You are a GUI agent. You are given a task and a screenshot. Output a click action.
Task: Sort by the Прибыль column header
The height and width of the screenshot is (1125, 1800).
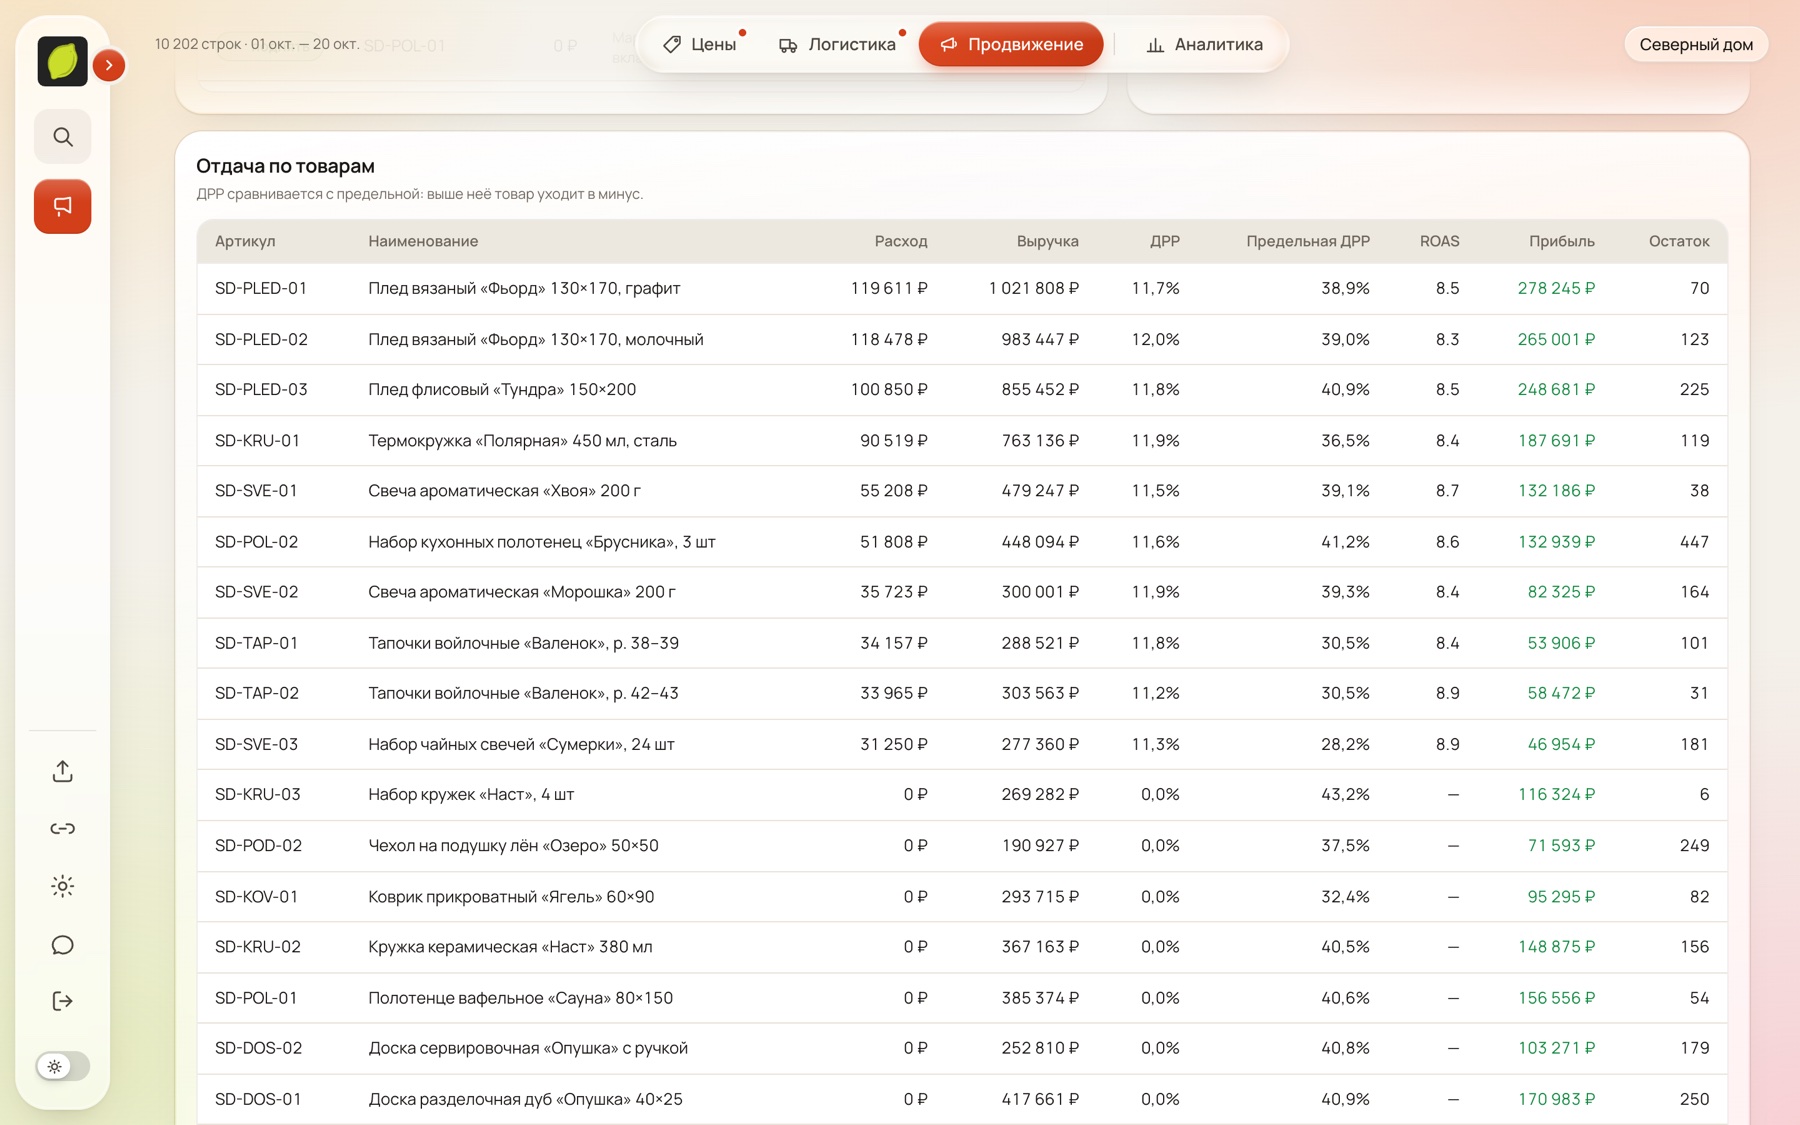click(1562, 241)
